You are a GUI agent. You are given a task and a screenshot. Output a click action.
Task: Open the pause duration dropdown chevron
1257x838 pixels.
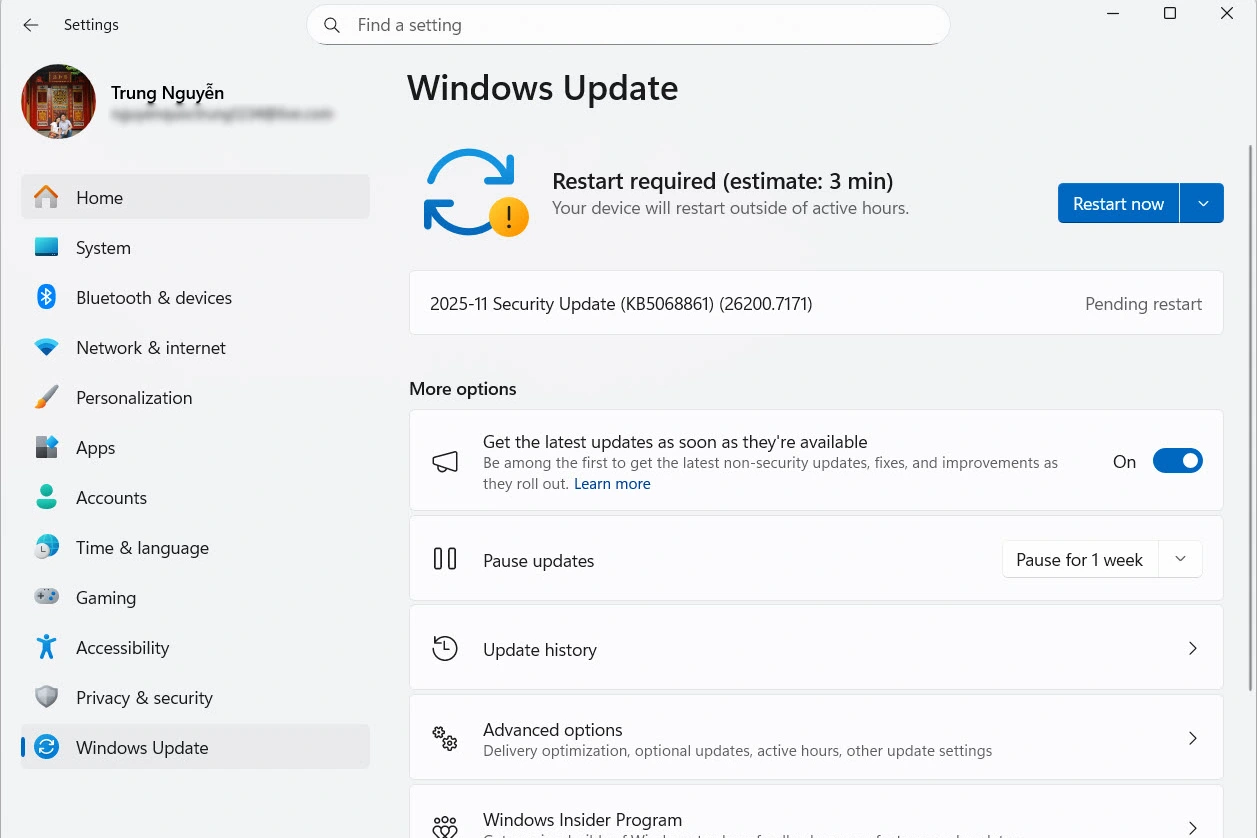(1180, 560)
